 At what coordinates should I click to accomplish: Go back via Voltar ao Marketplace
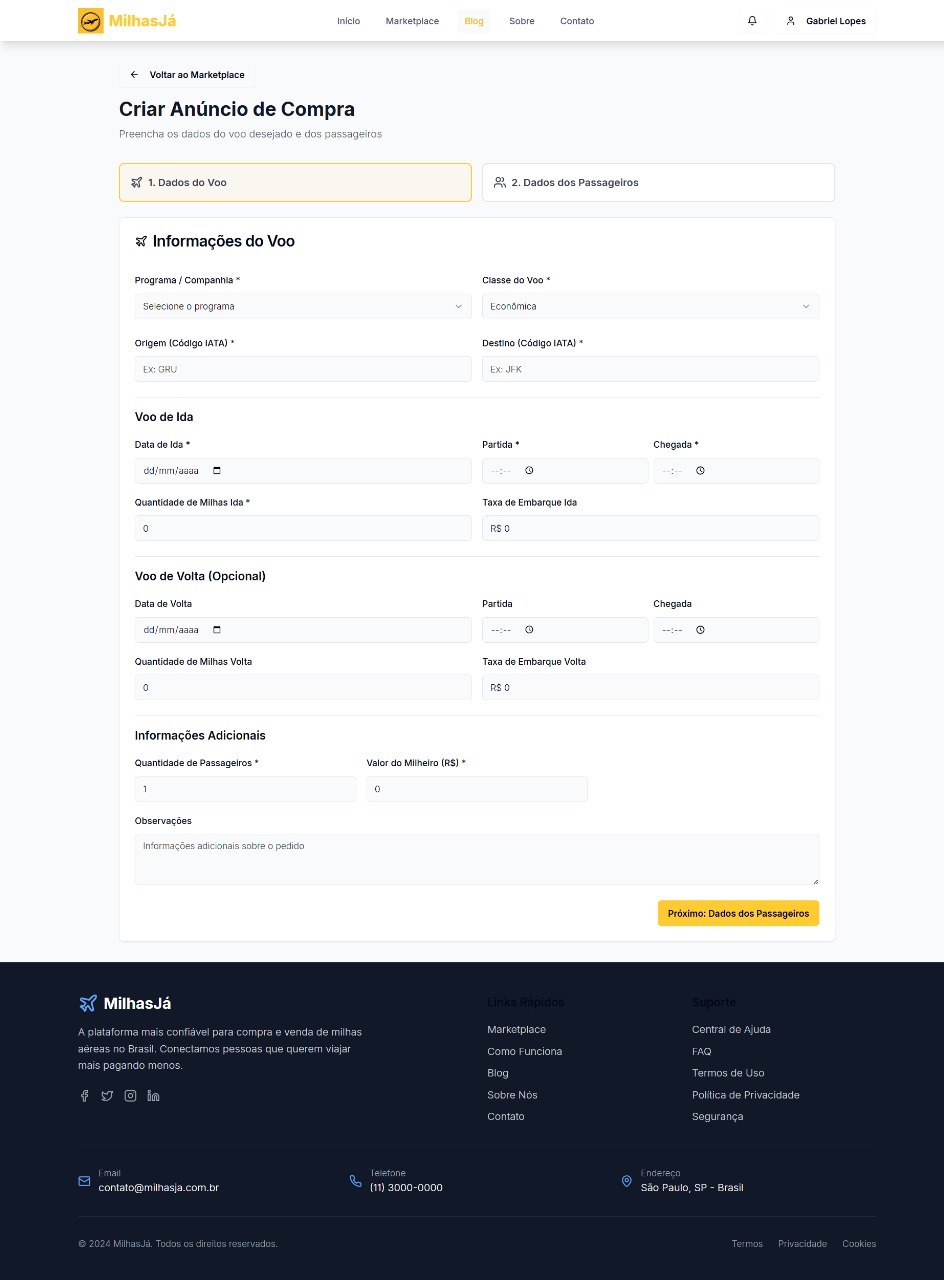(188, 75)
